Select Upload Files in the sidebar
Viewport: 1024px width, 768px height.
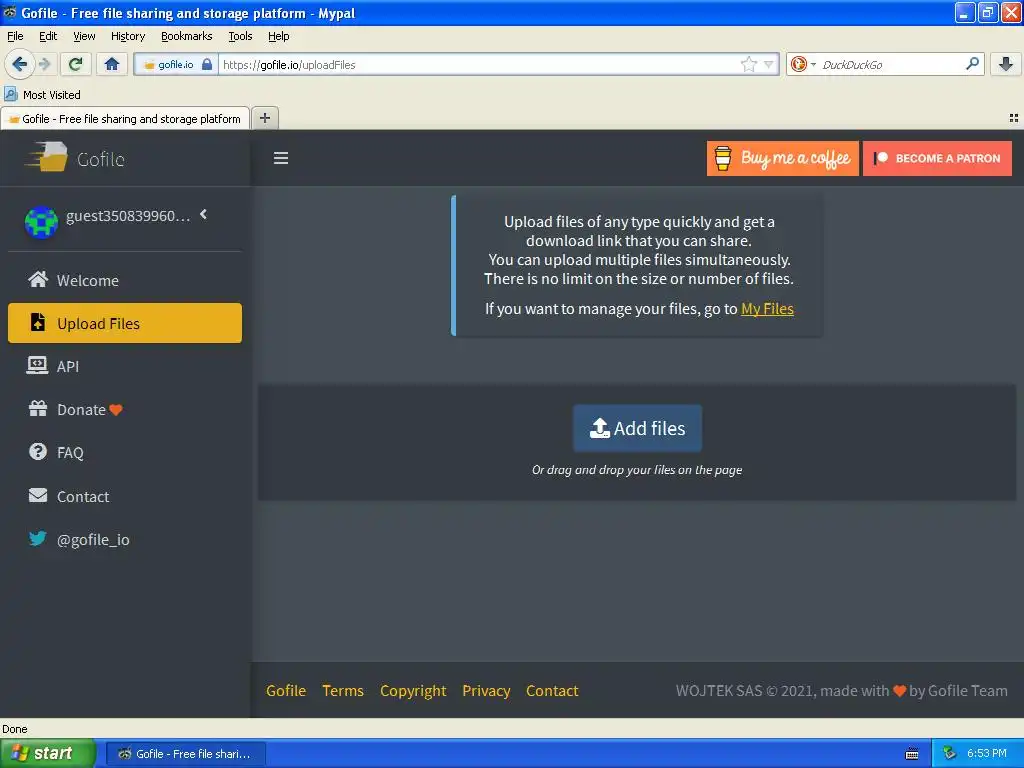pyautogui.click(x=125, y=323)
